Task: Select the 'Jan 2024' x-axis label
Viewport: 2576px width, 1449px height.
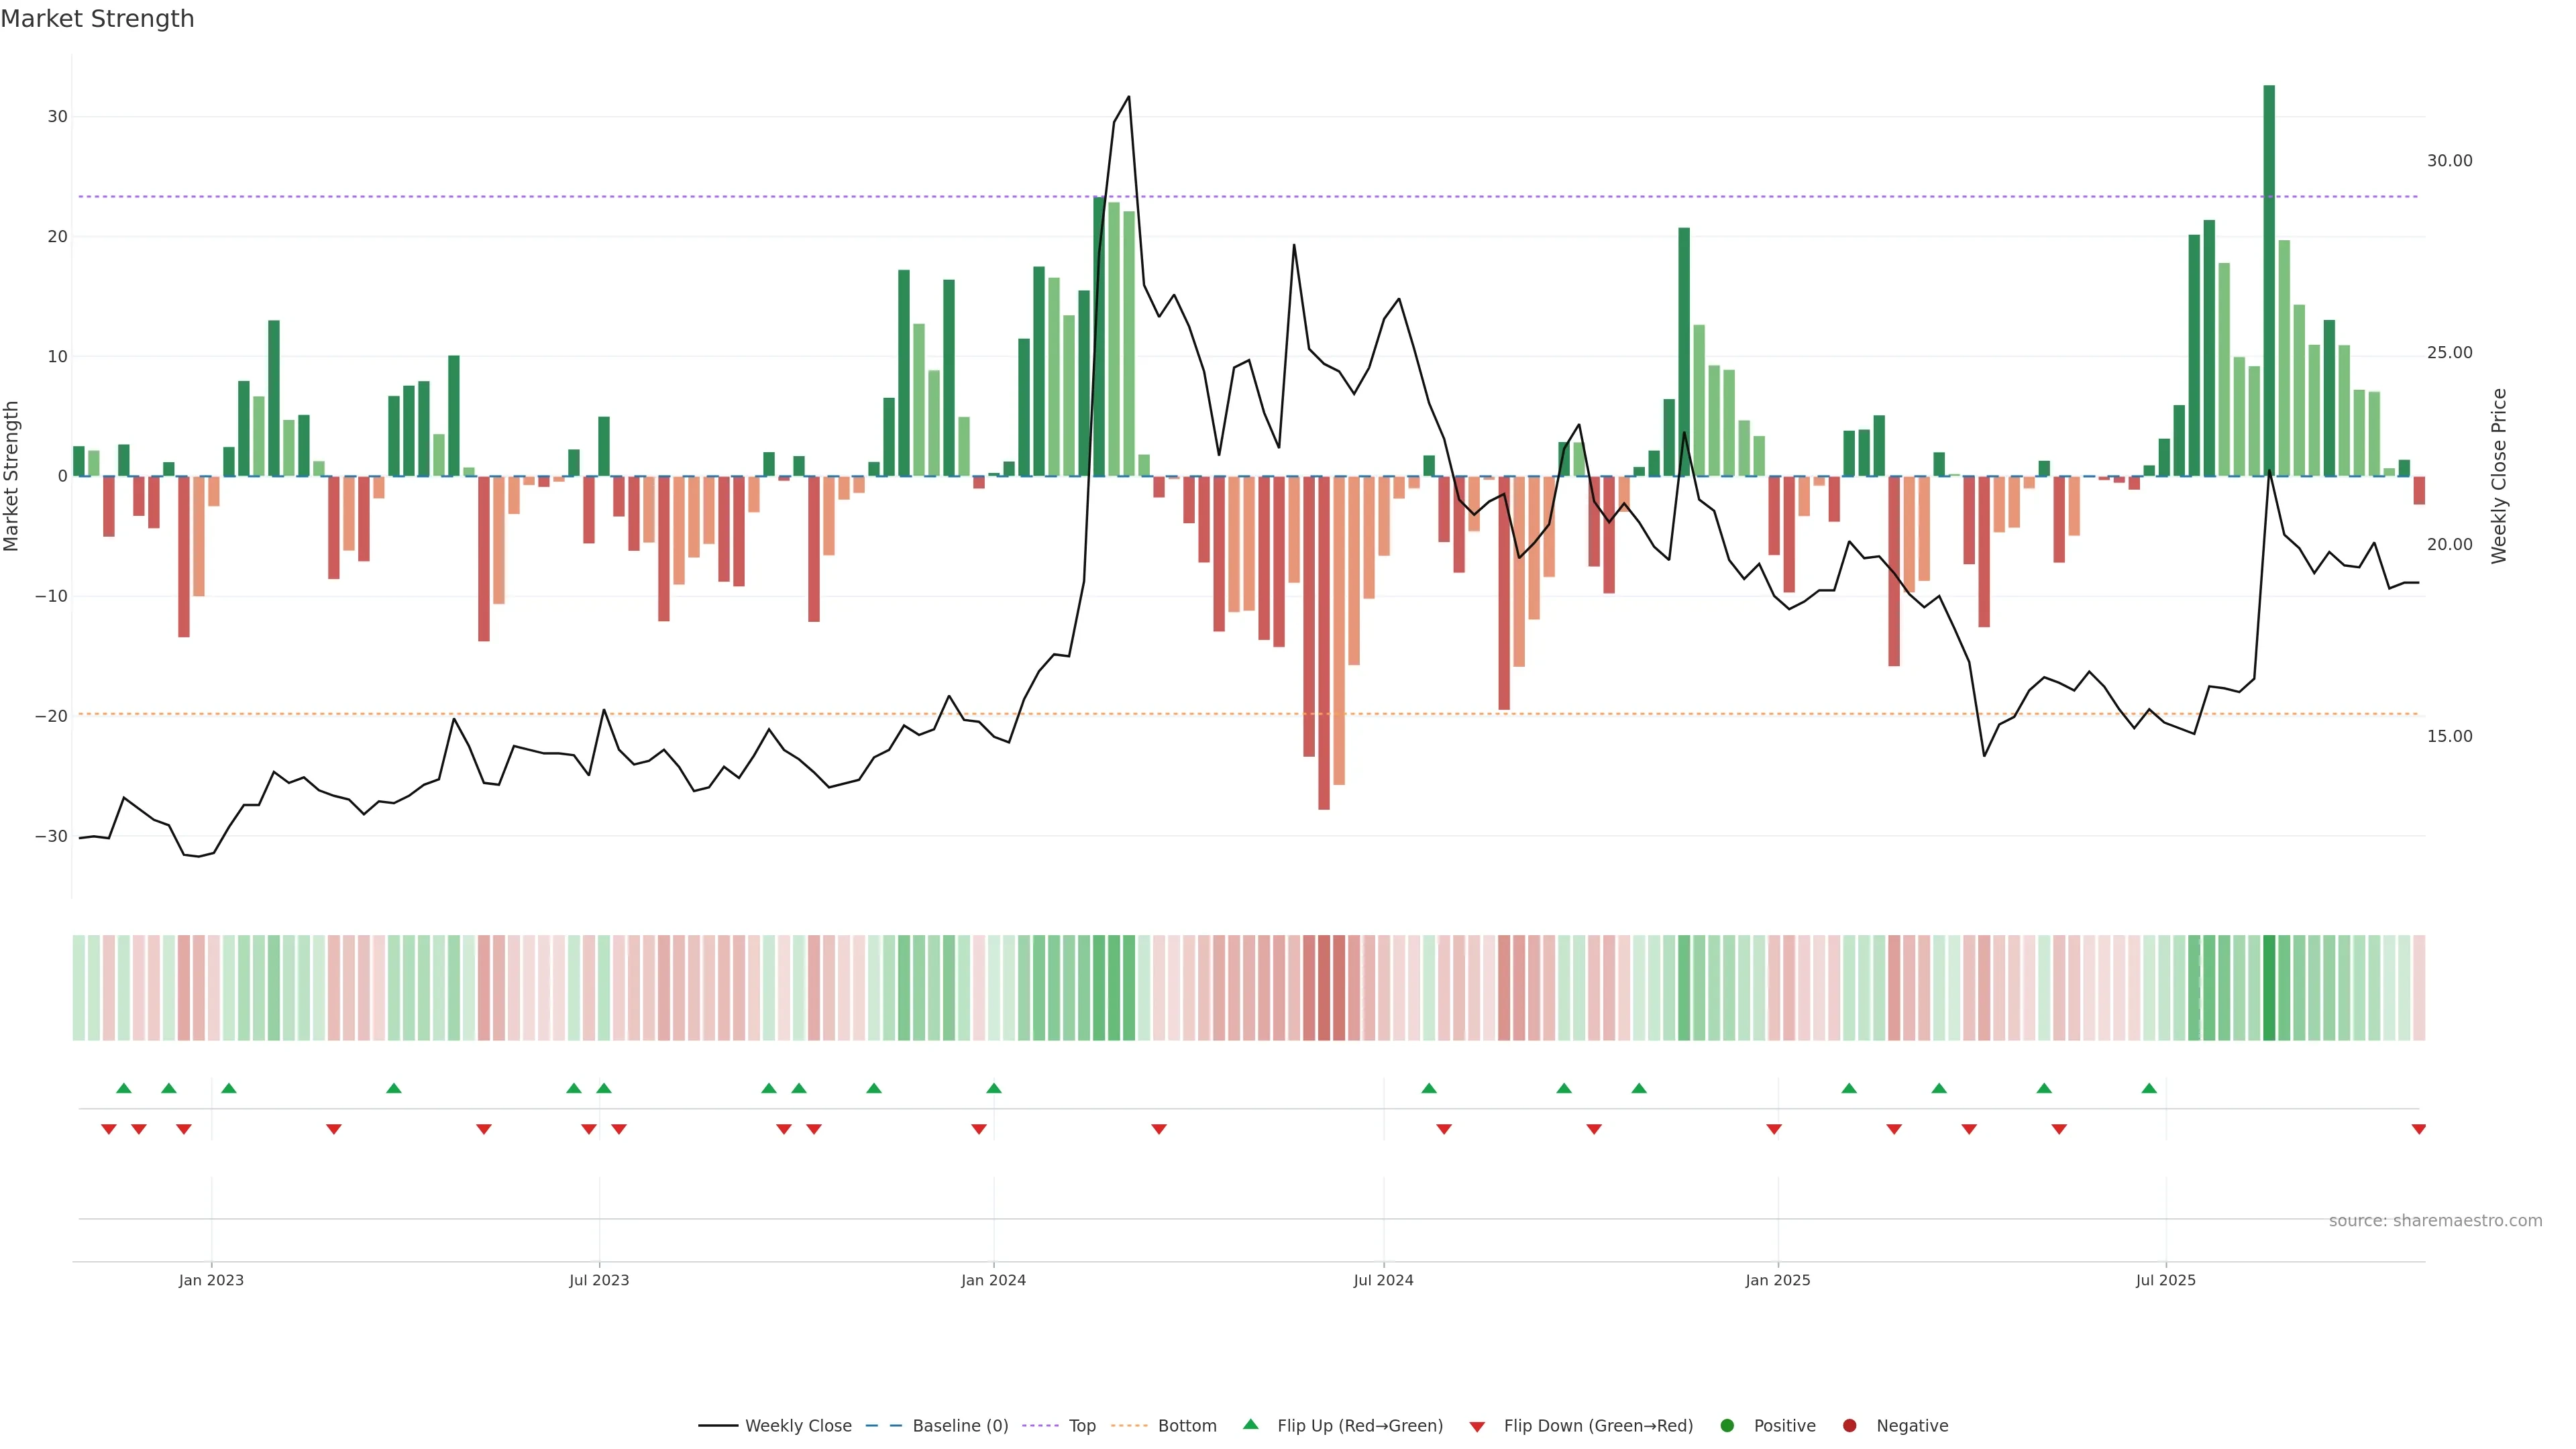Action: 993,1280
